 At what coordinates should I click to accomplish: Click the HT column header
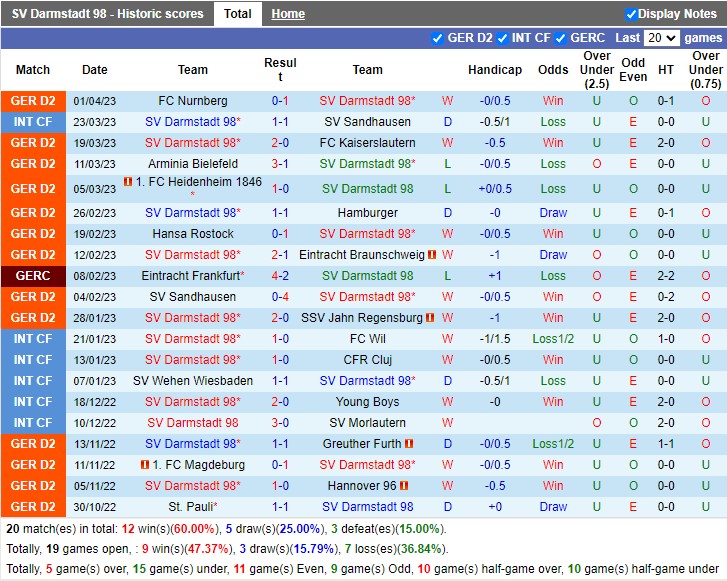tap(665, 70)
